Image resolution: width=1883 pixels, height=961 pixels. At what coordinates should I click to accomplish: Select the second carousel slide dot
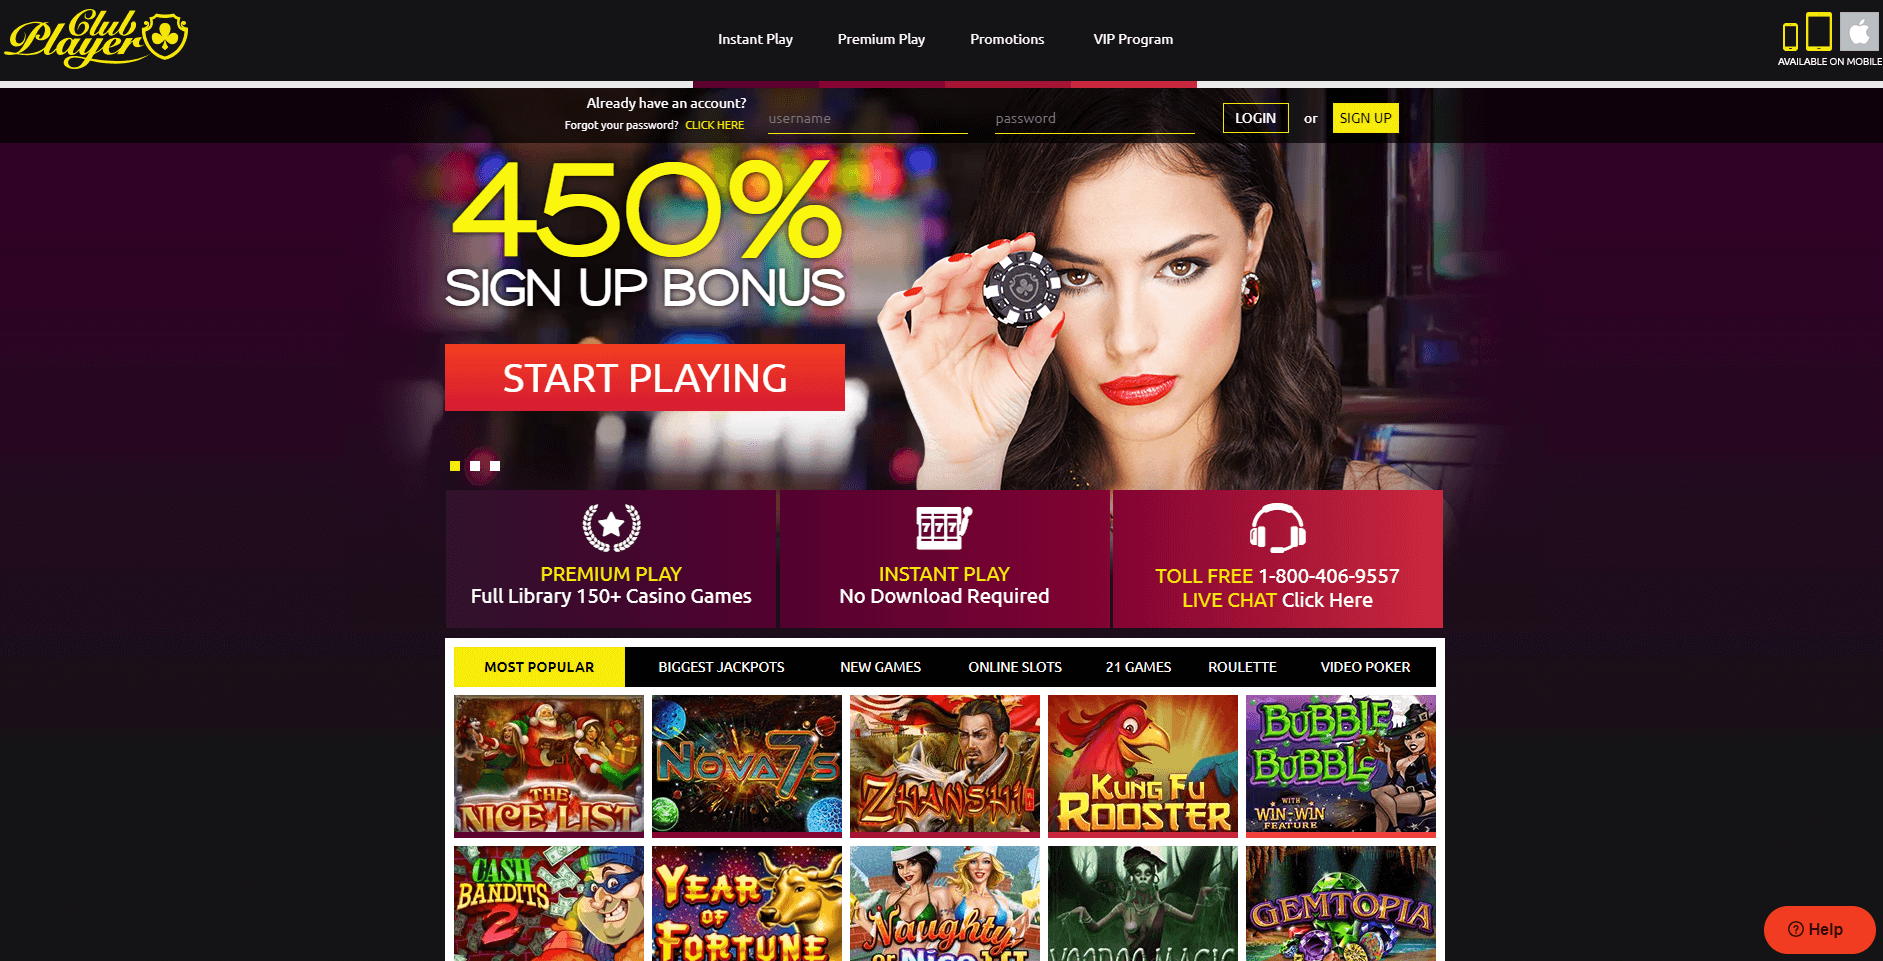tap(475, 466)
